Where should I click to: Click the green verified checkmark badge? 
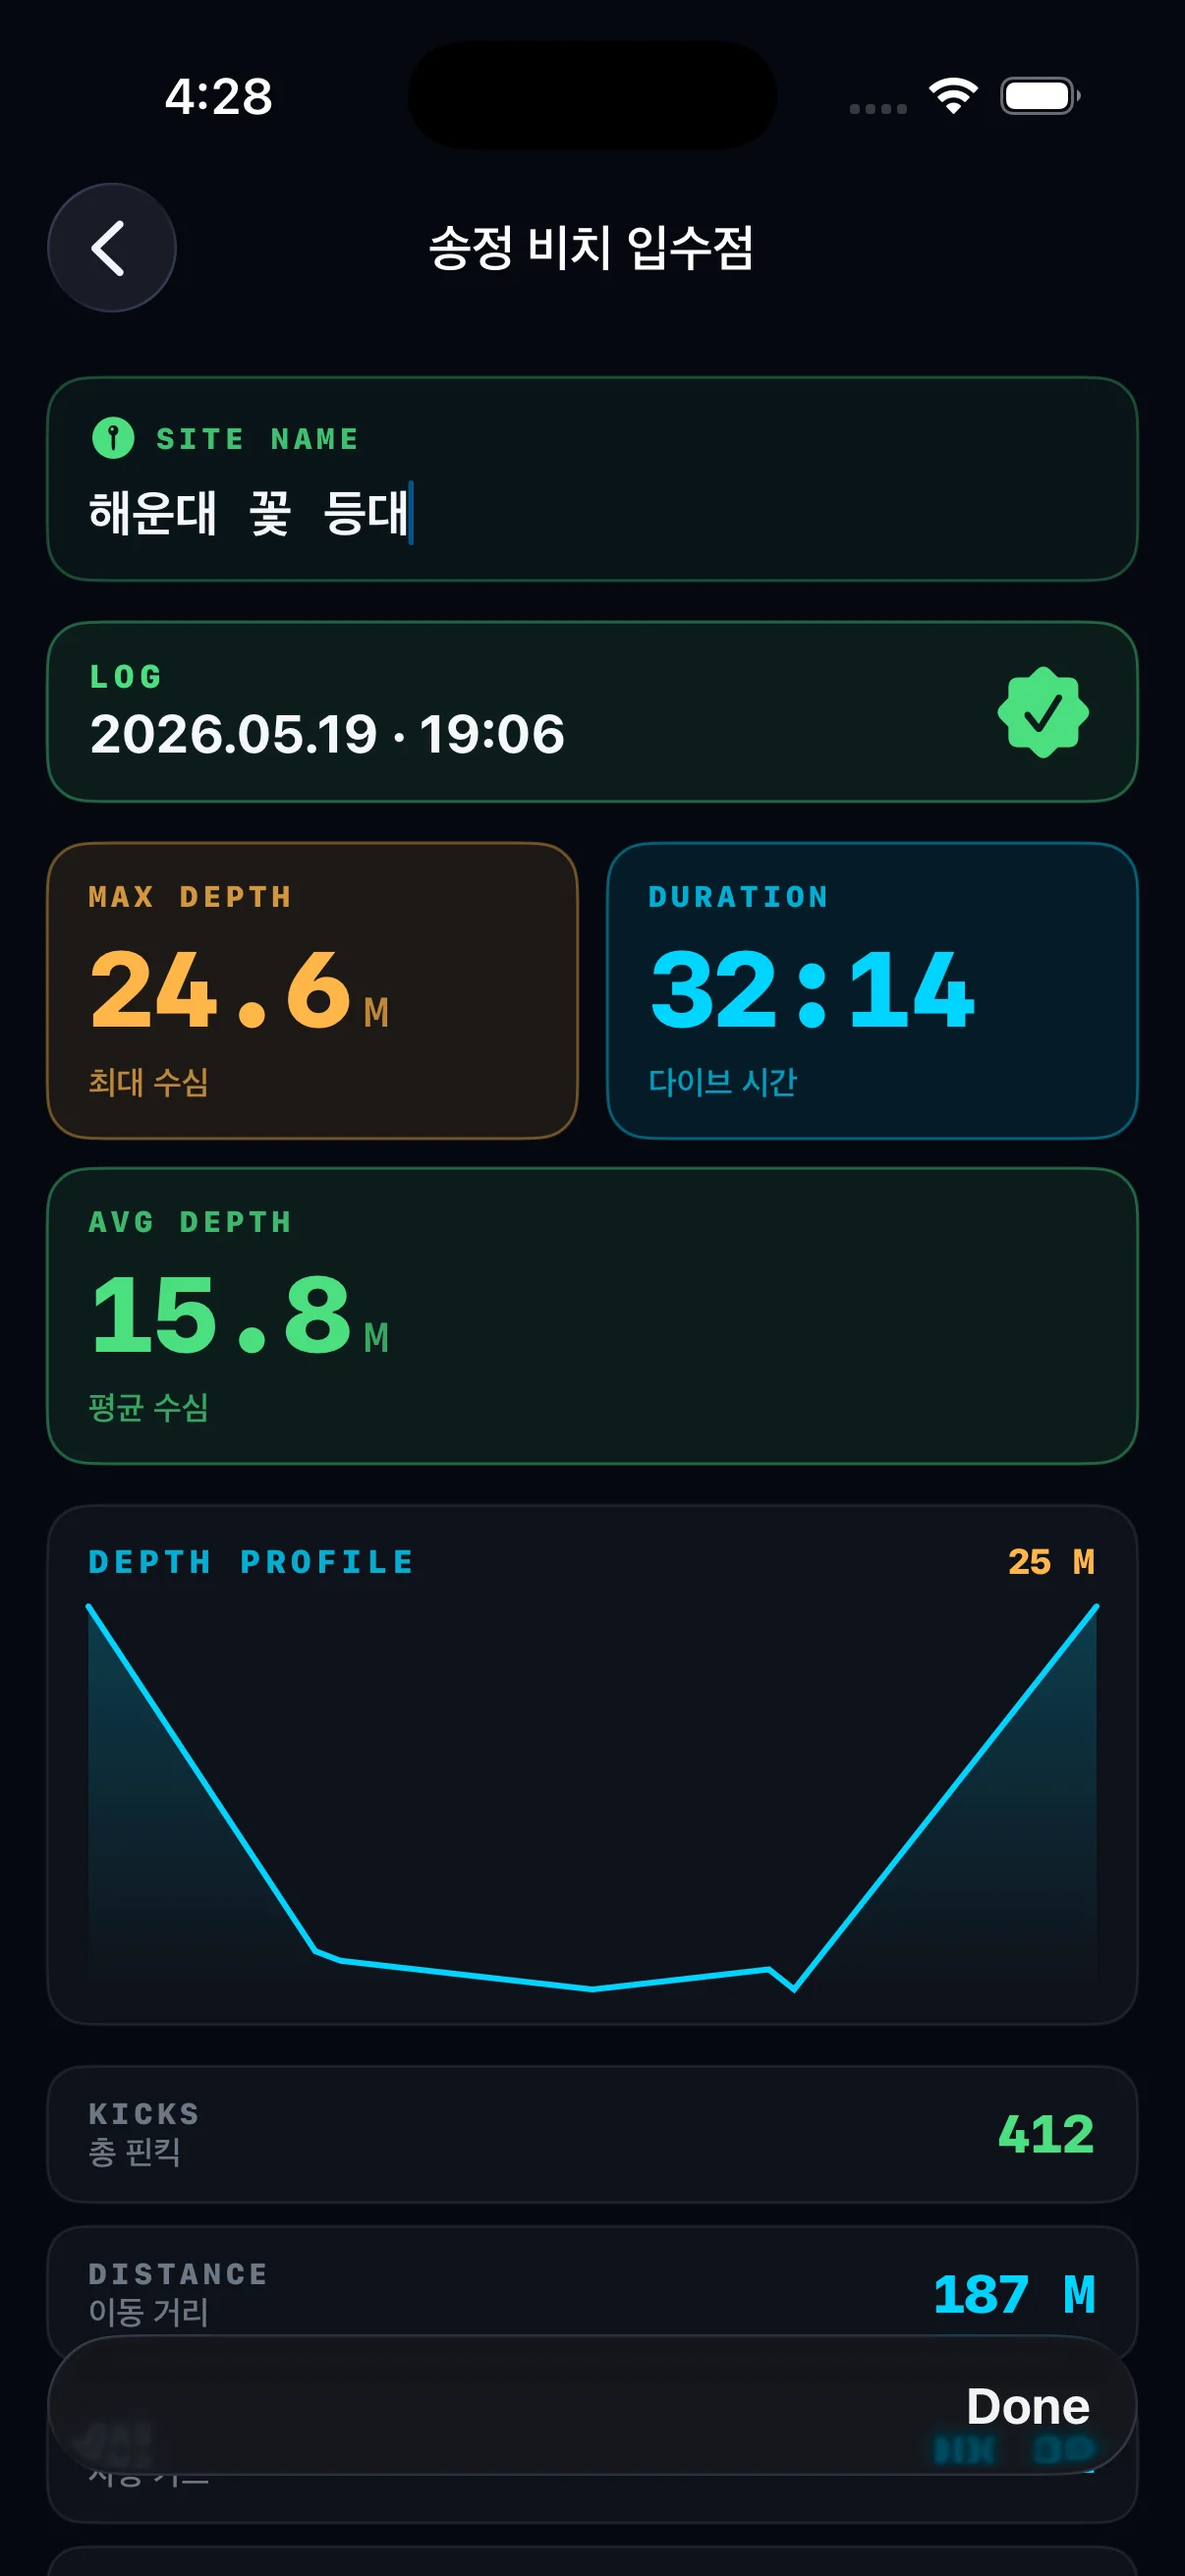1043,712
